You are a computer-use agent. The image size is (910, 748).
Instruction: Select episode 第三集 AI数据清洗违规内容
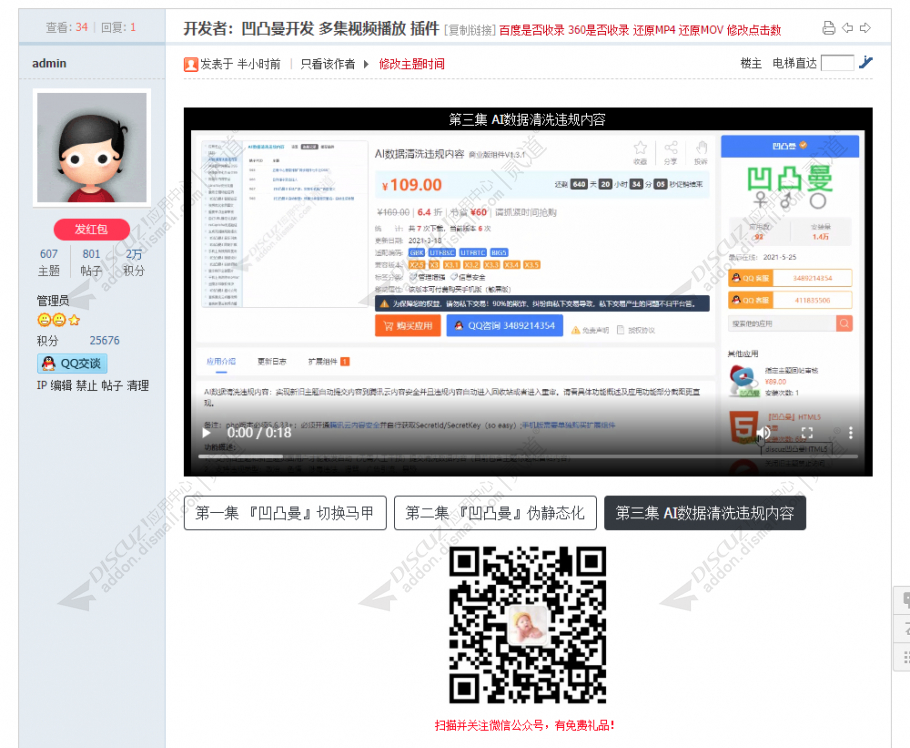(705, 513)
